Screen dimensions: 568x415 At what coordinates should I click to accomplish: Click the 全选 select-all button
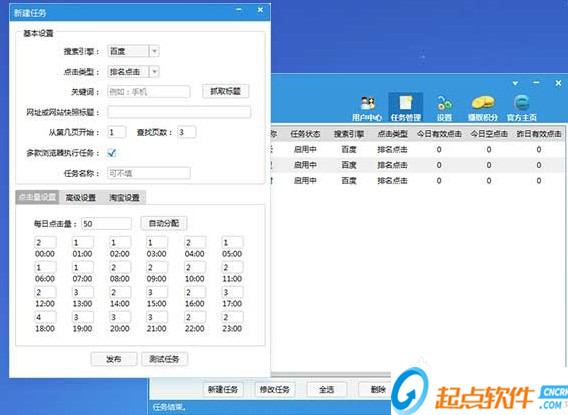pos(326,389)
